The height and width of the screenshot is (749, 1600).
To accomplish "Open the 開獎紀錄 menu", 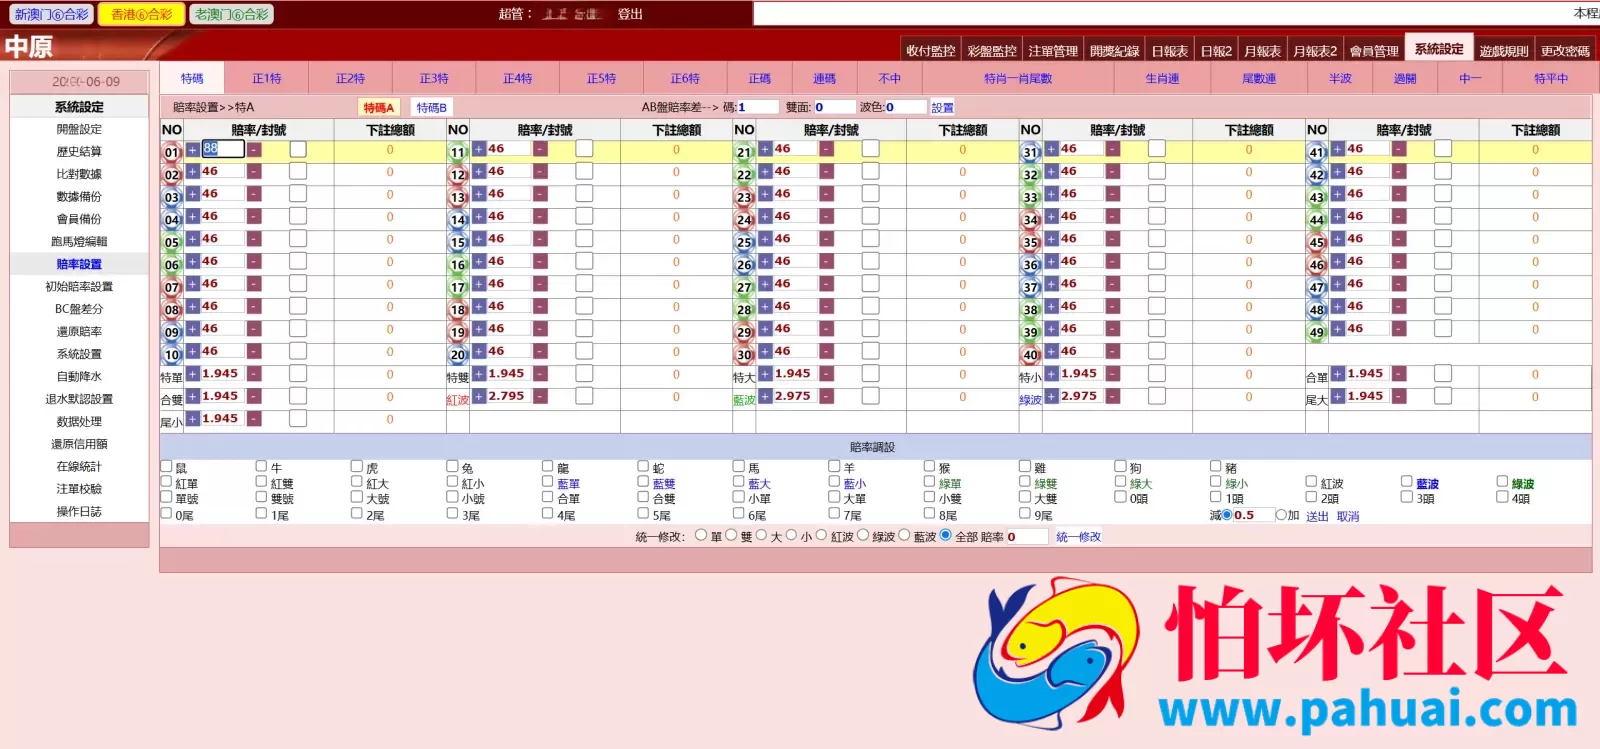I will pyautogui.click(x=1114, y=51).
